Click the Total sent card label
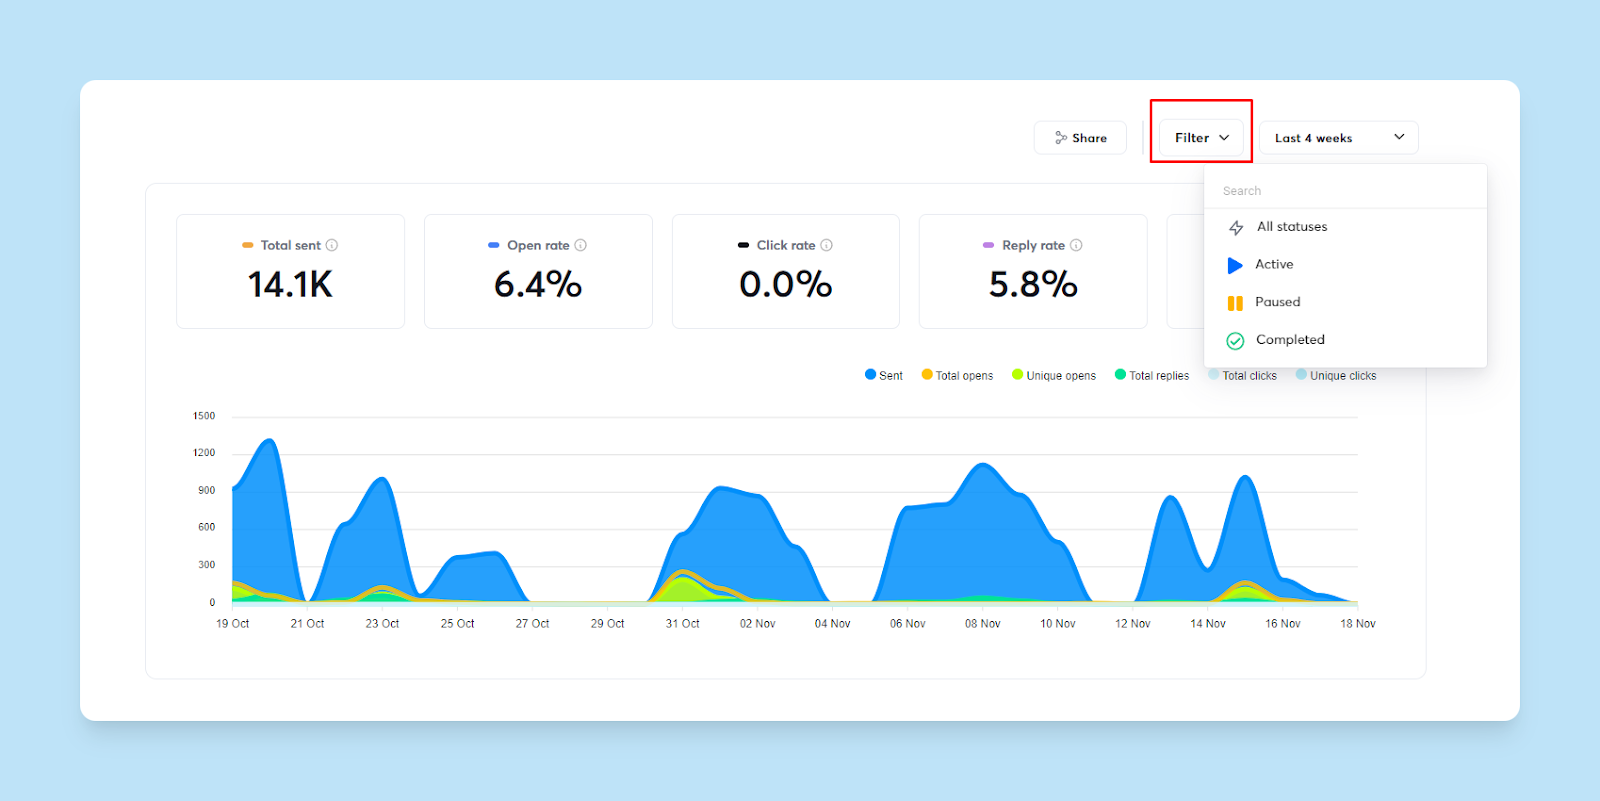Image resolution: width=1600 pixels, height=801 pixels. (291, 245)
